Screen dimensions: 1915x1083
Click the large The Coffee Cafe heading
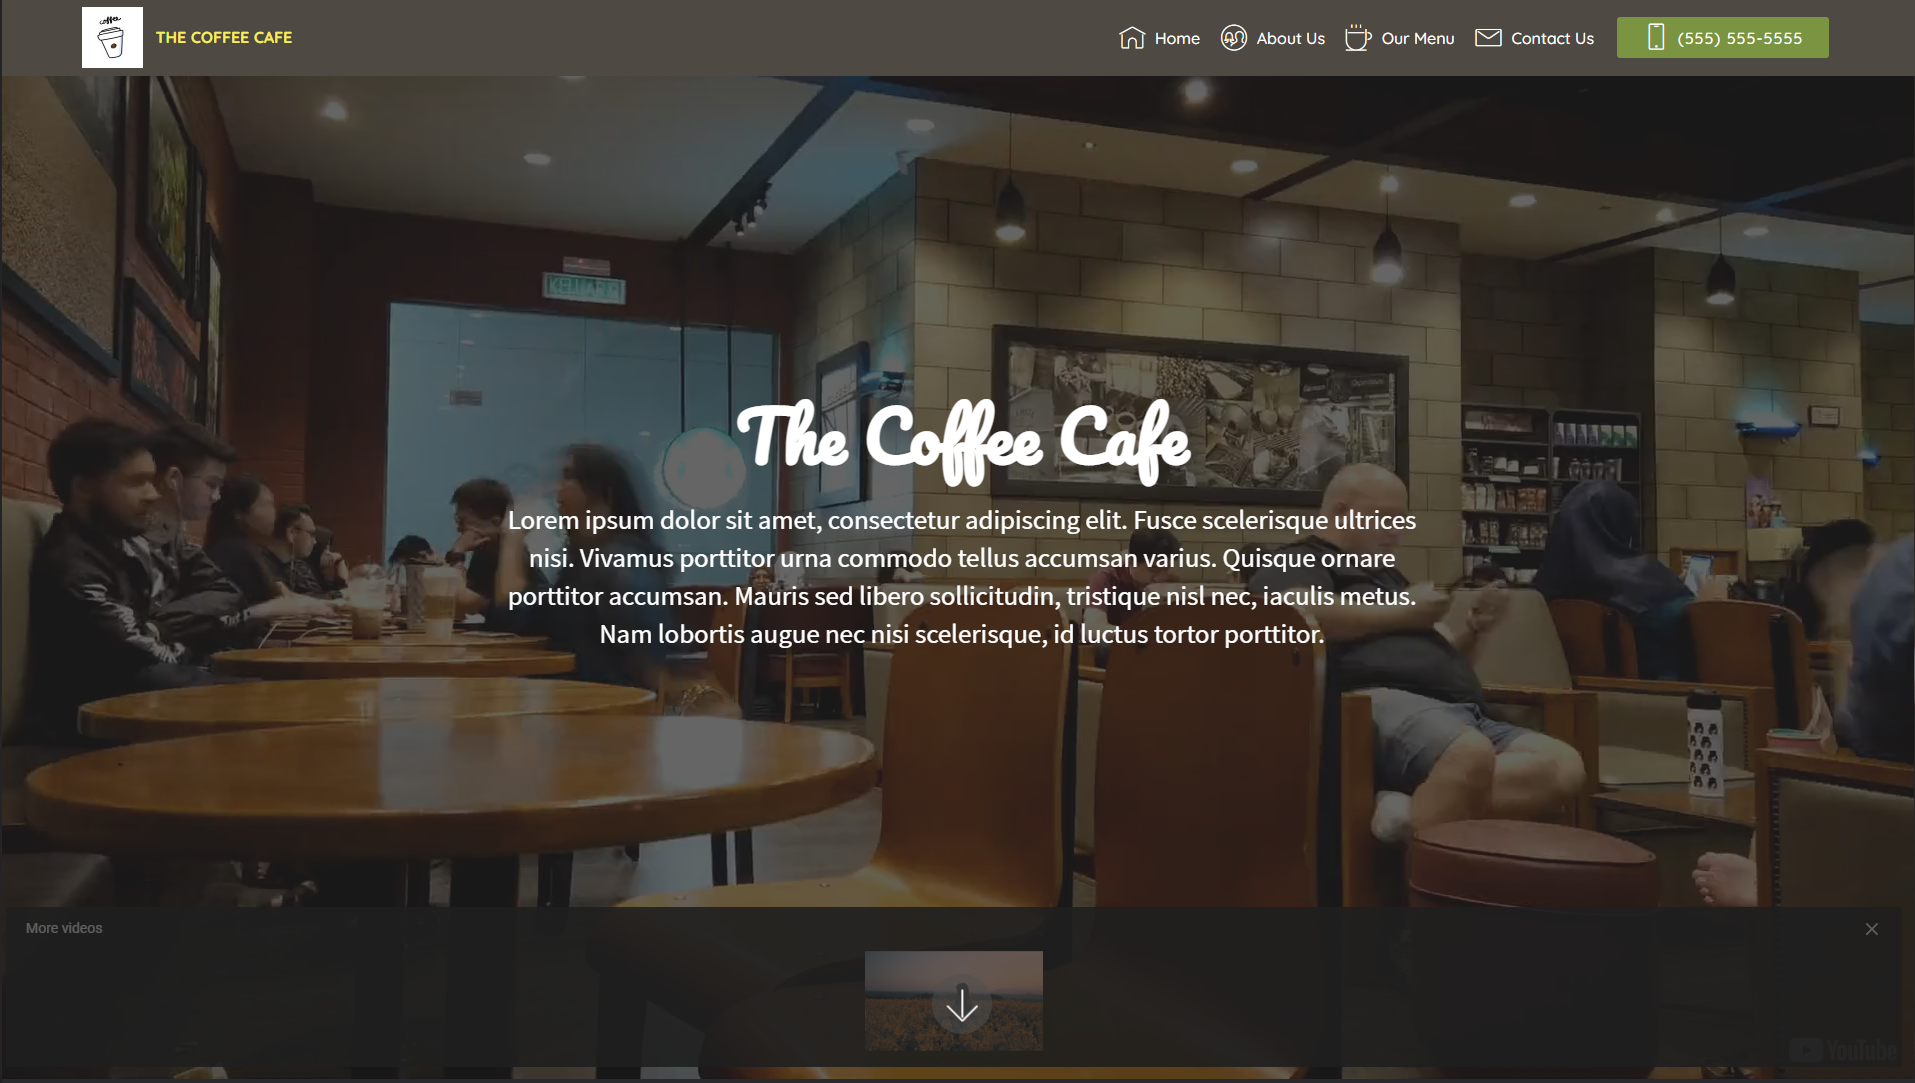(962, 441)
